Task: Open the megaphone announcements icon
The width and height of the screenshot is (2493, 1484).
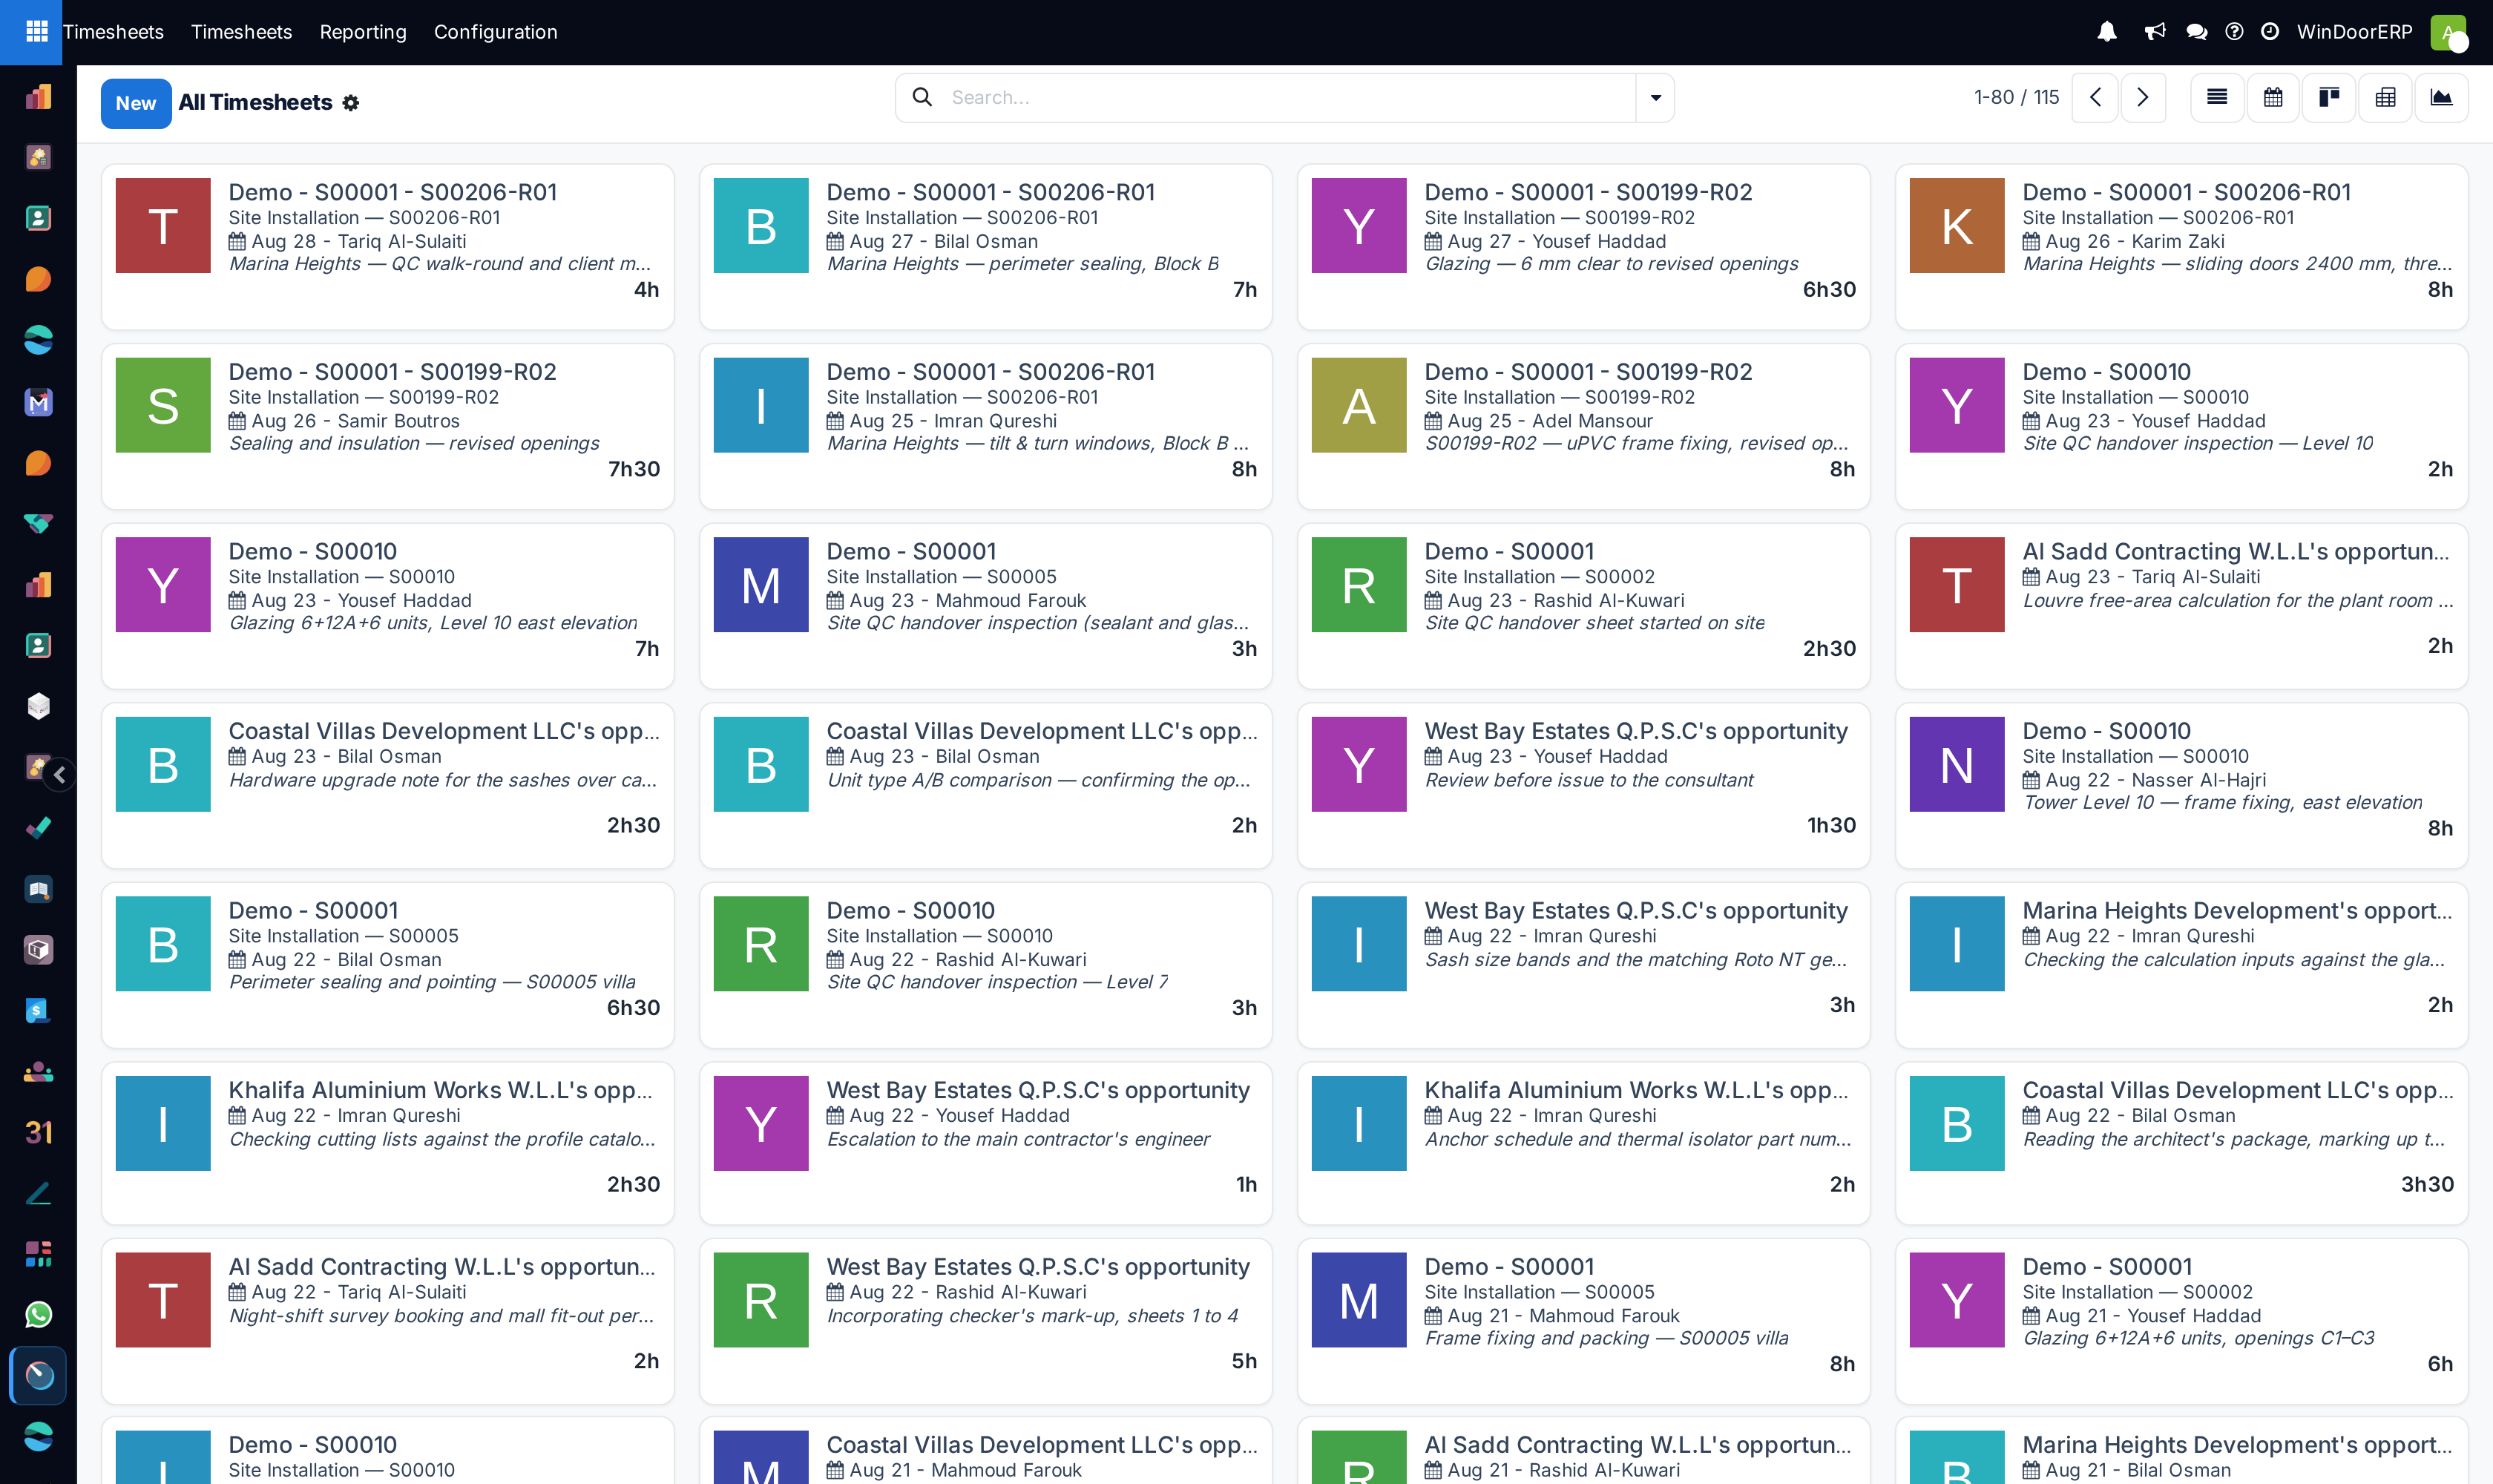Action: click(x=2155, y=32)
